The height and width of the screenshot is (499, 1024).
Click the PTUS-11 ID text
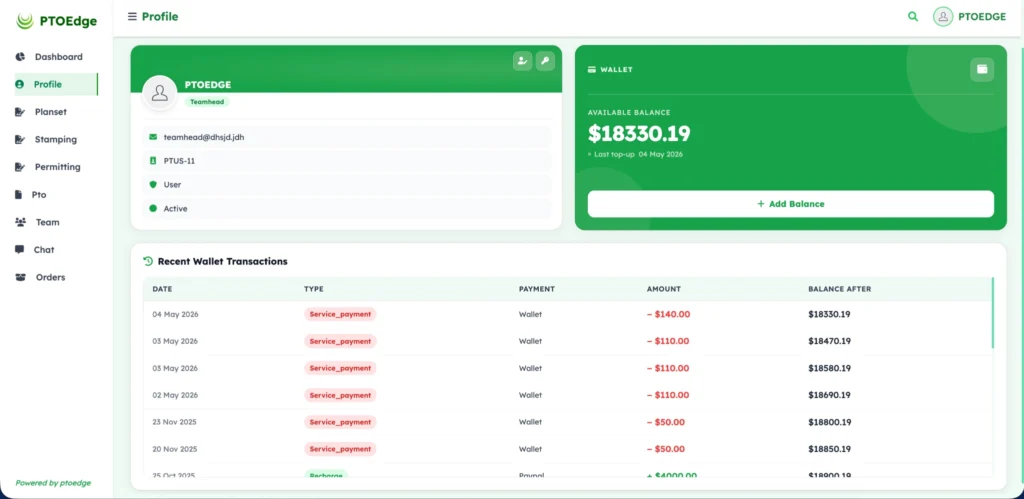(179, 161)
